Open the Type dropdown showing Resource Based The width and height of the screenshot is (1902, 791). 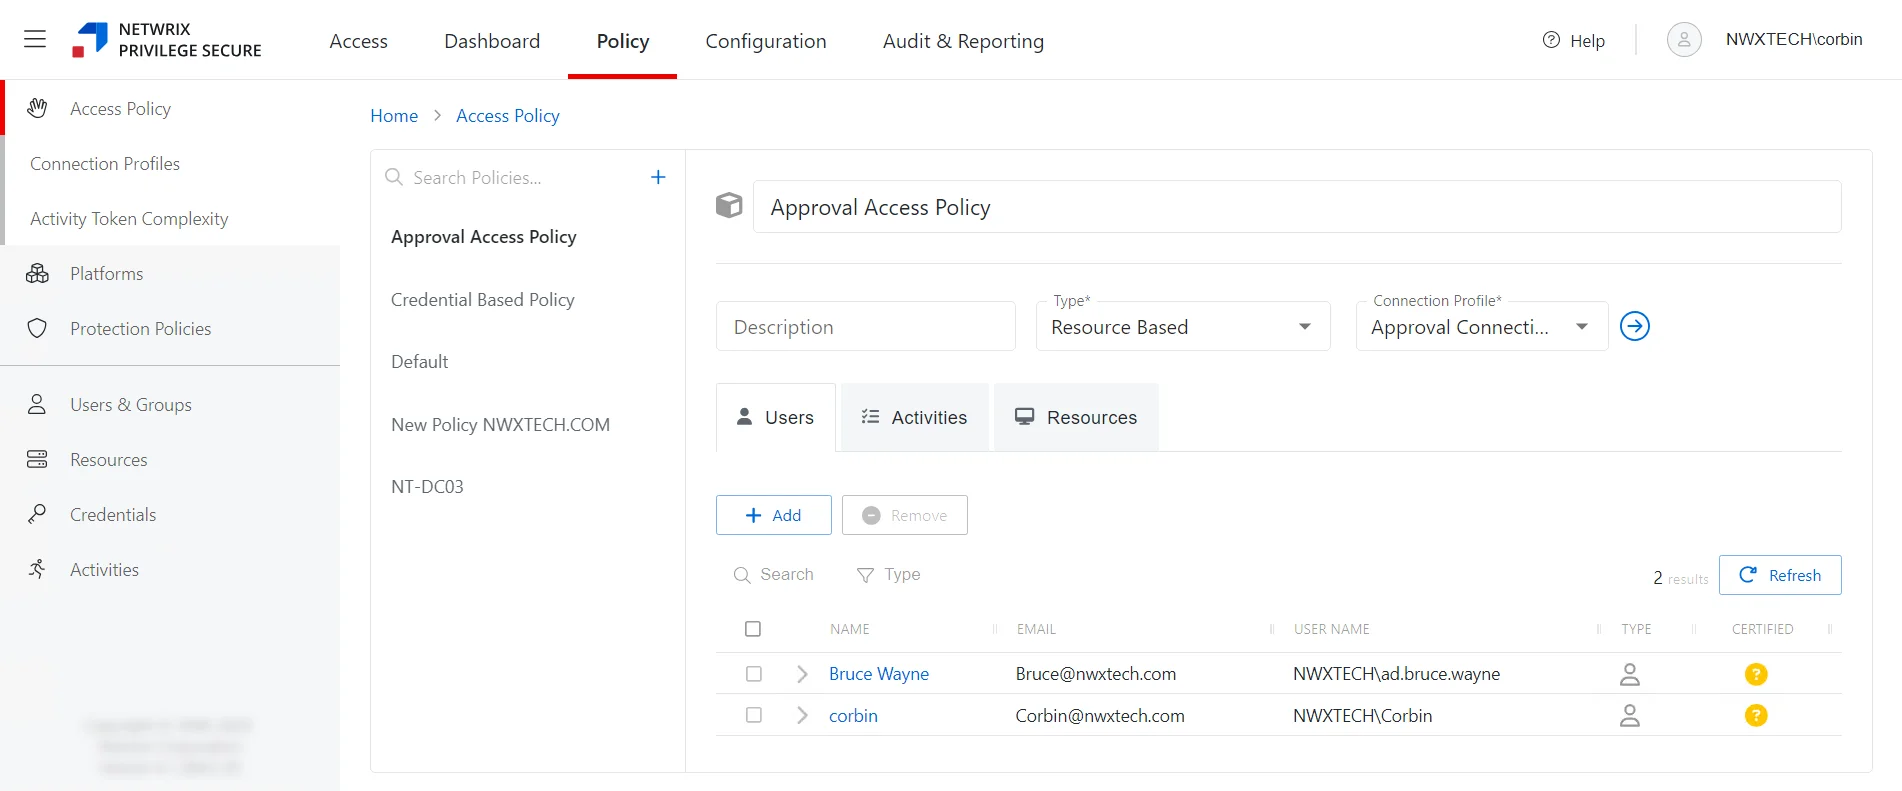tap(1183, 326)
